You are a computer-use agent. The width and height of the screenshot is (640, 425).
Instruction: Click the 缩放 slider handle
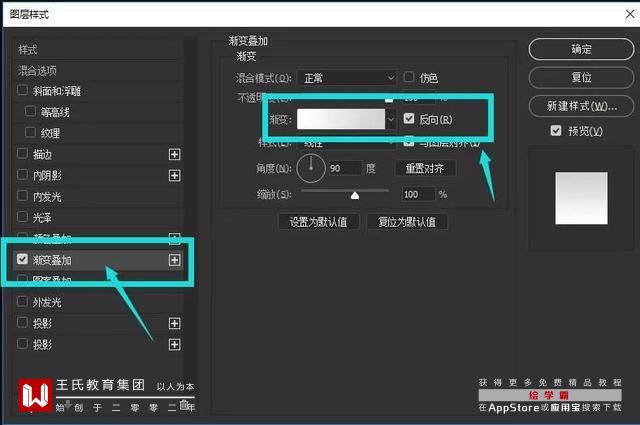coord(355,196)
